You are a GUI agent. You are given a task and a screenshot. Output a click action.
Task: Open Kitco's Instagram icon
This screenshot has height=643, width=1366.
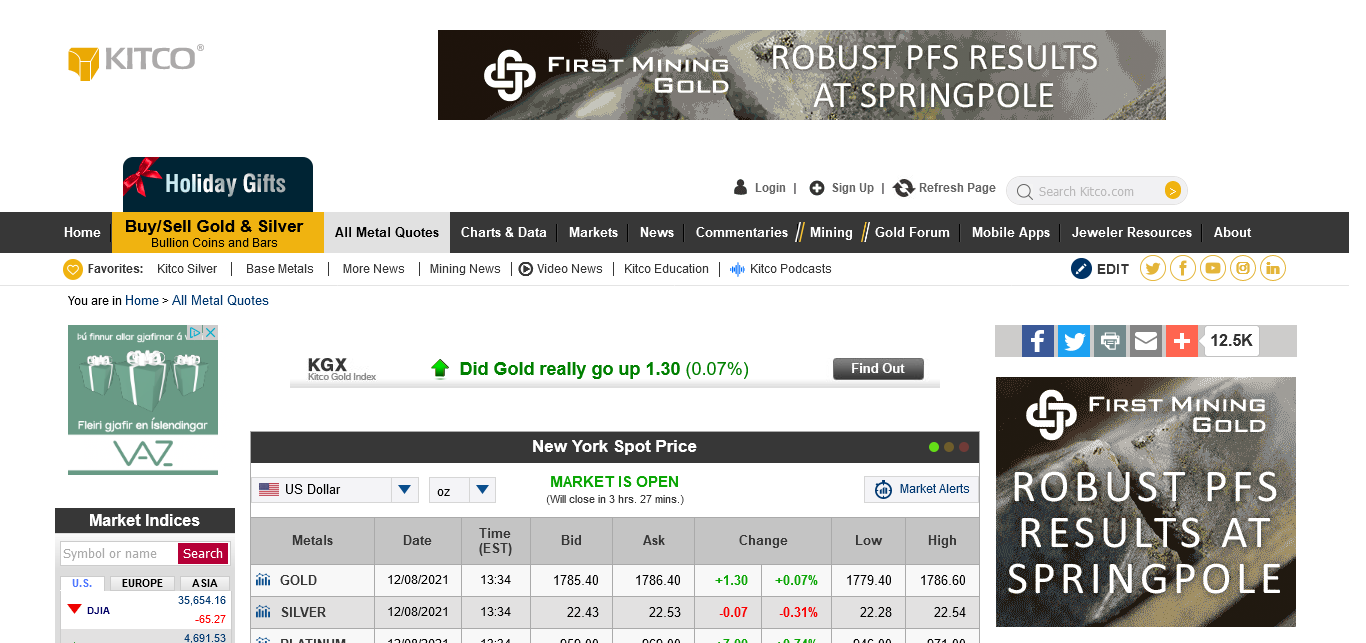tap(1243, 268)
